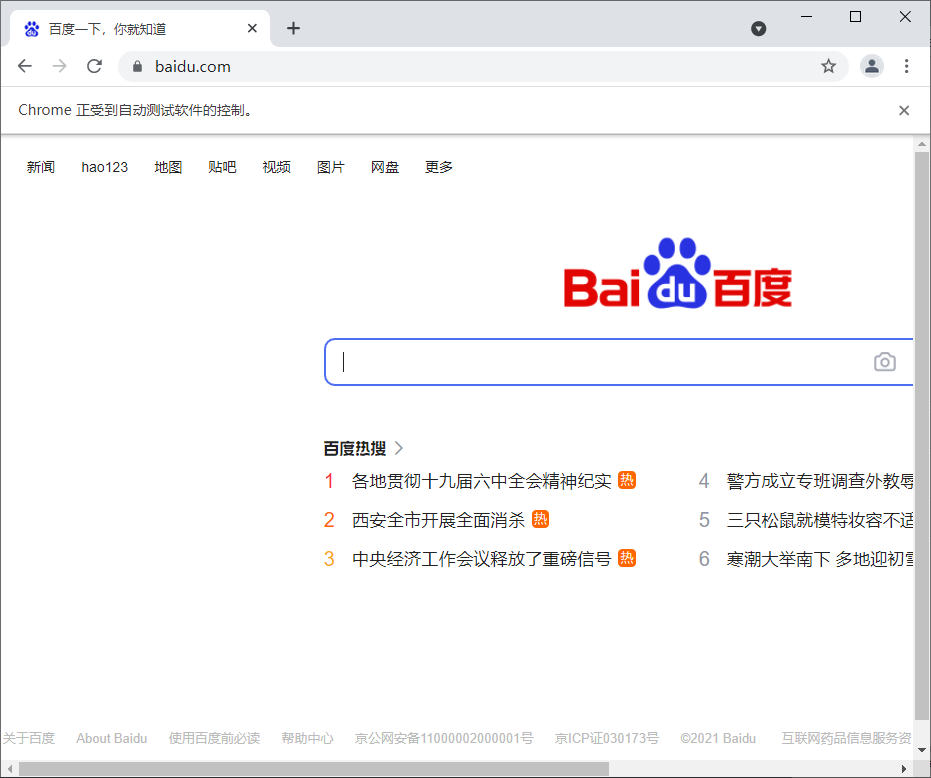Click the back navigation arrow
This screenshot has width=931, height=778.
coord(24,66)
